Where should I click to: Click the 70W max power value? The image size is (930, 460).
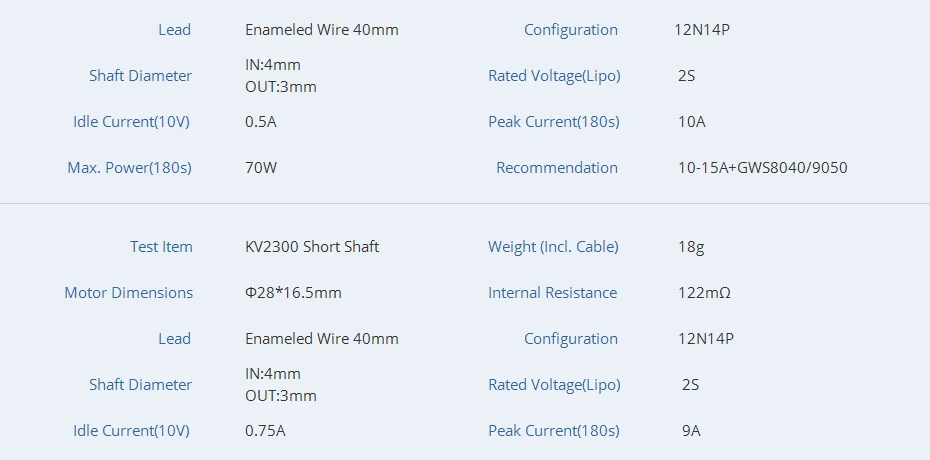tap(261, 168)
